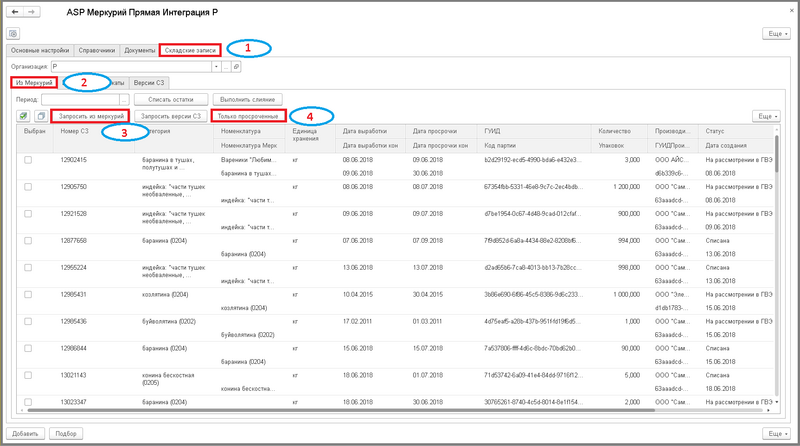This screenshot has height=446, width=800.
Task: Click quantity cell 1 200,000
Action: pyautogui.click(x=627, y=187)
